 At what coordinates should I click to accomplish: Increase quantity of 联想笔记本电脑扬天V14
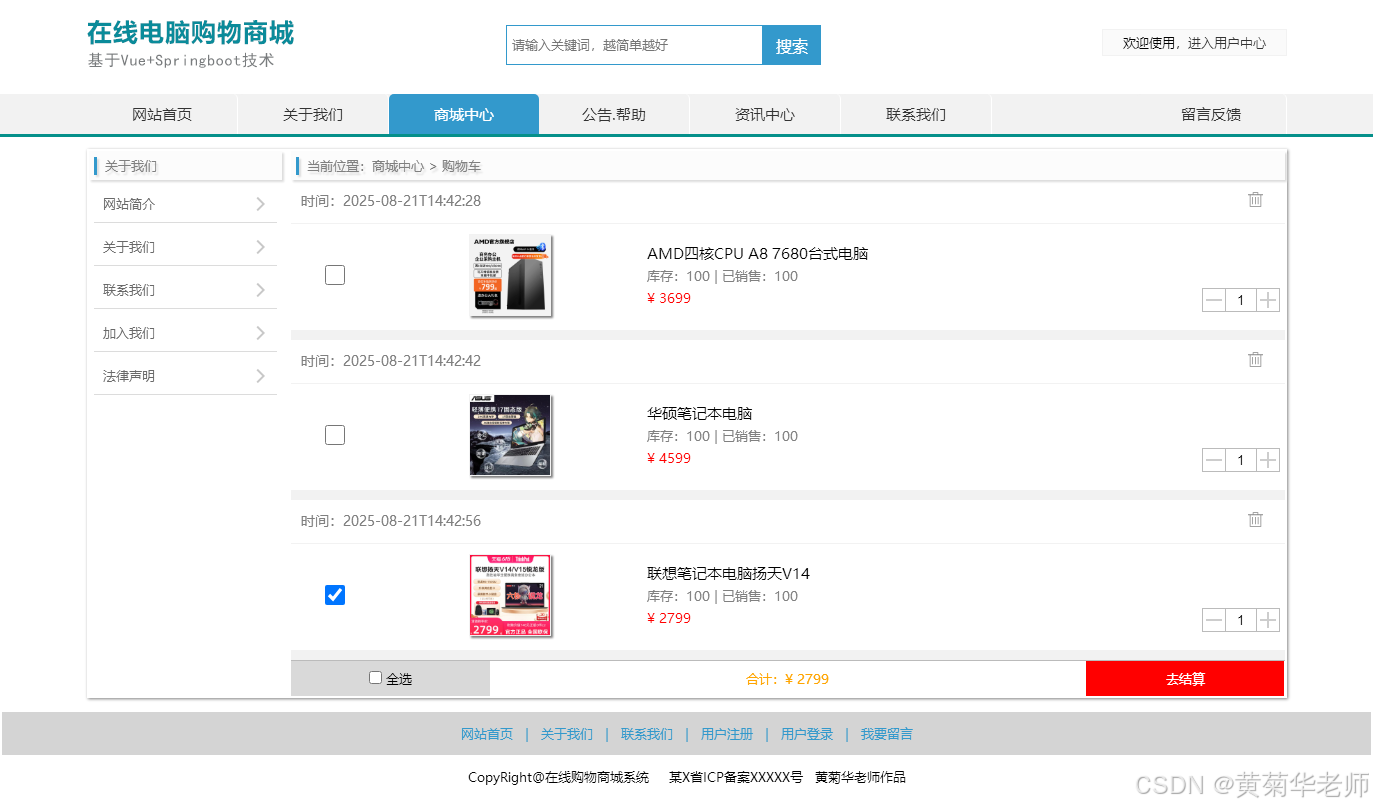point(1268,620)
